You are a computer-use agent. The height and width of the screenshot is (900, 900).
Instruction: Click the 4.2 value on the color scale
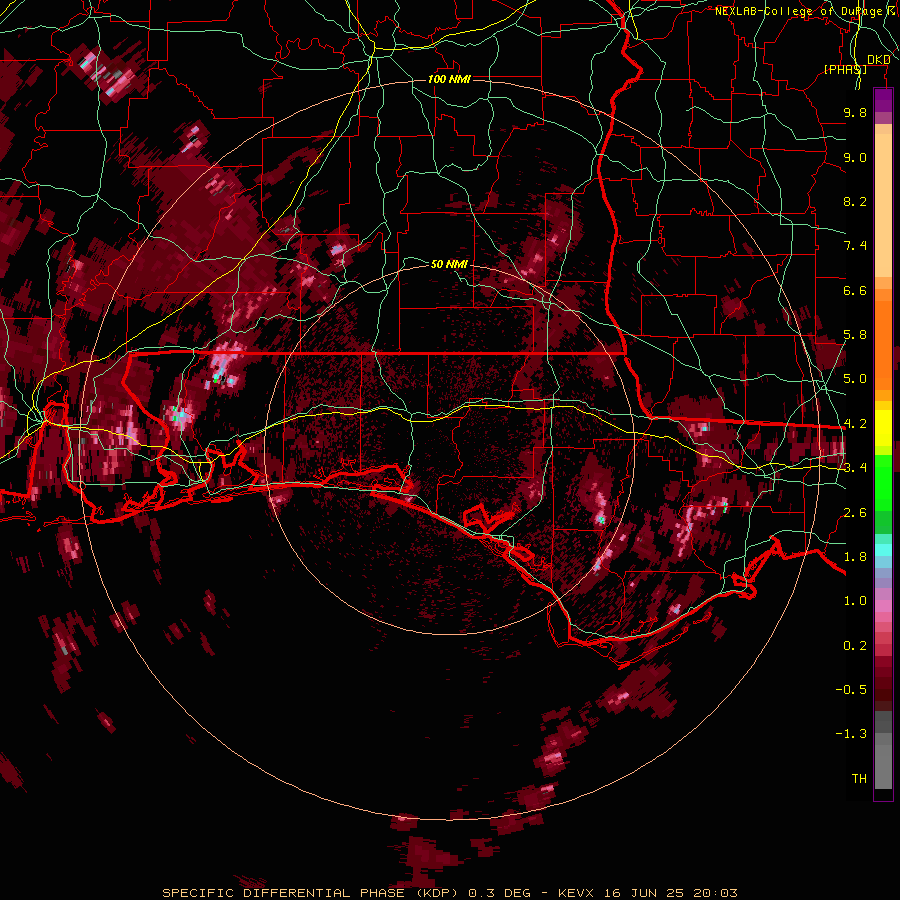855,424
